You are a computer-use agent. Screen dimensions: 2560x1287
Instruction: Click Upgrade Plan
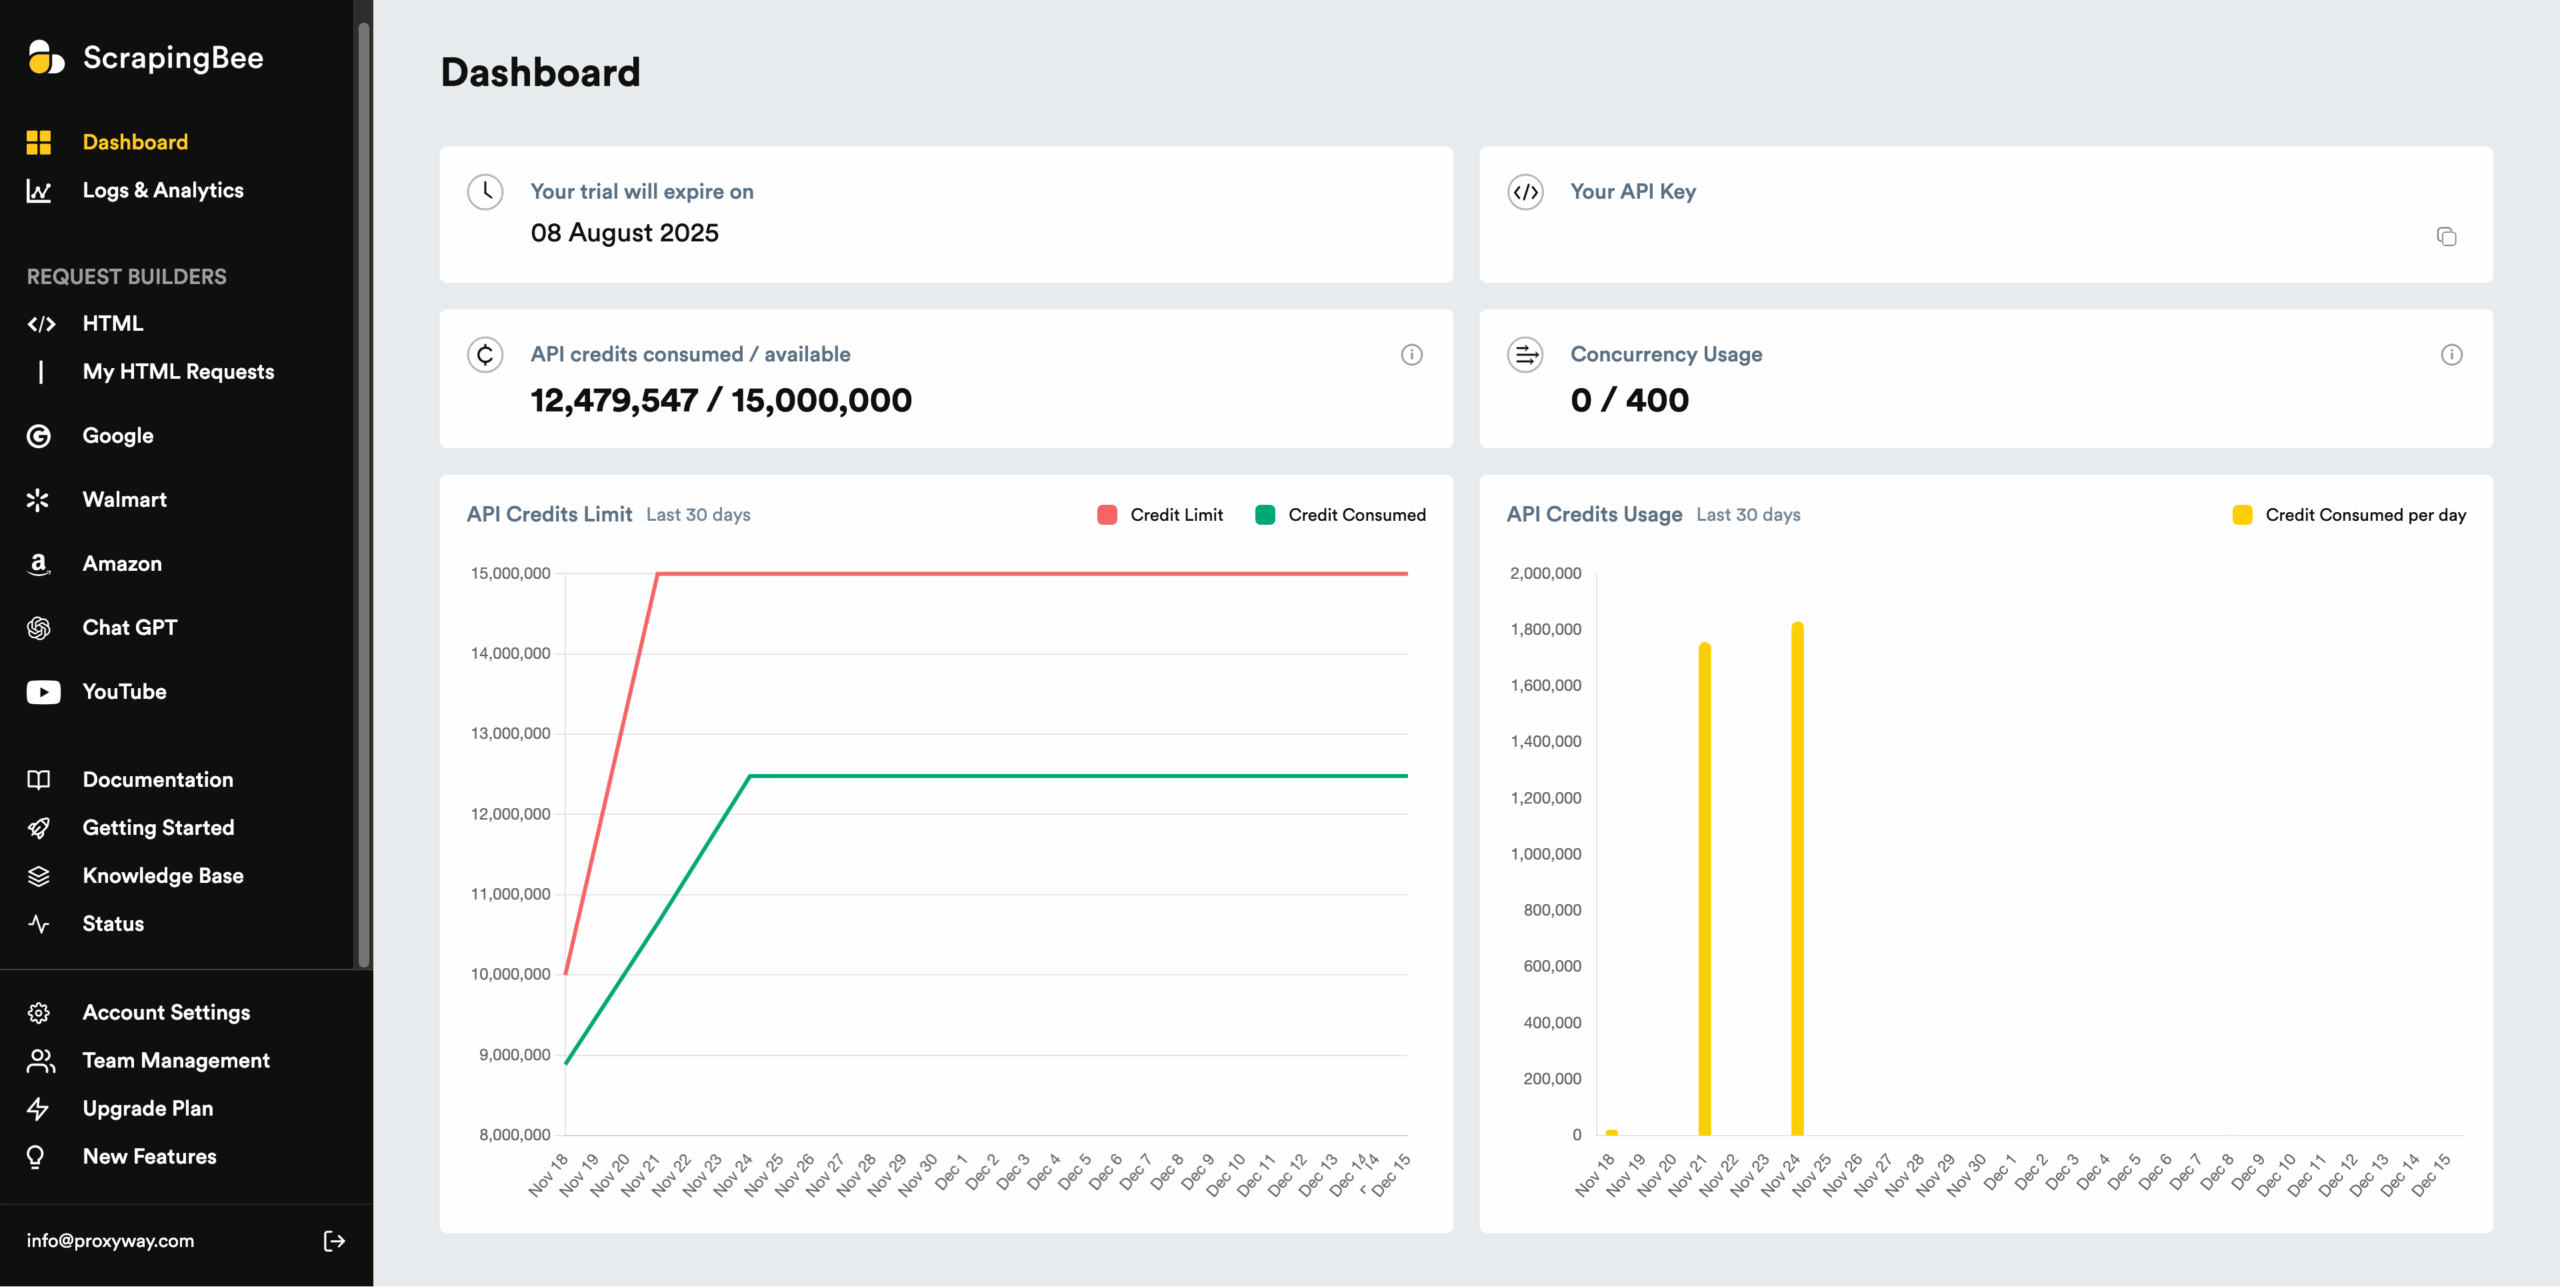147,1108
